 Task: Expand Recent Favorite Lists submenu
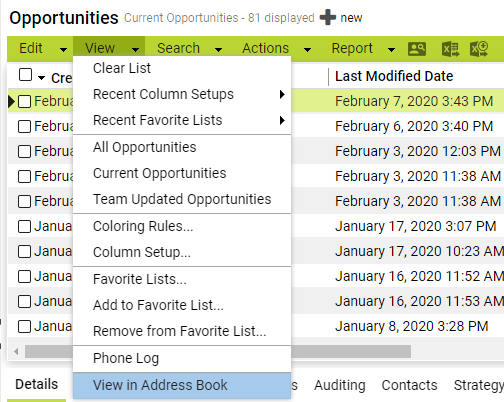(182, 120)
